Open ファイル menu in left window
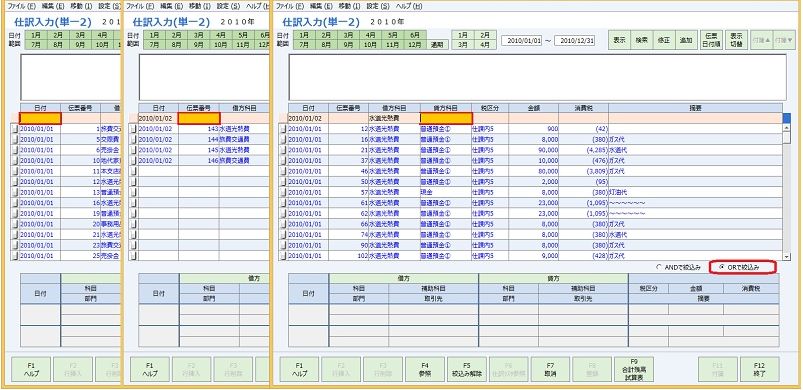 pyautogui.click(x=22, y=7)
